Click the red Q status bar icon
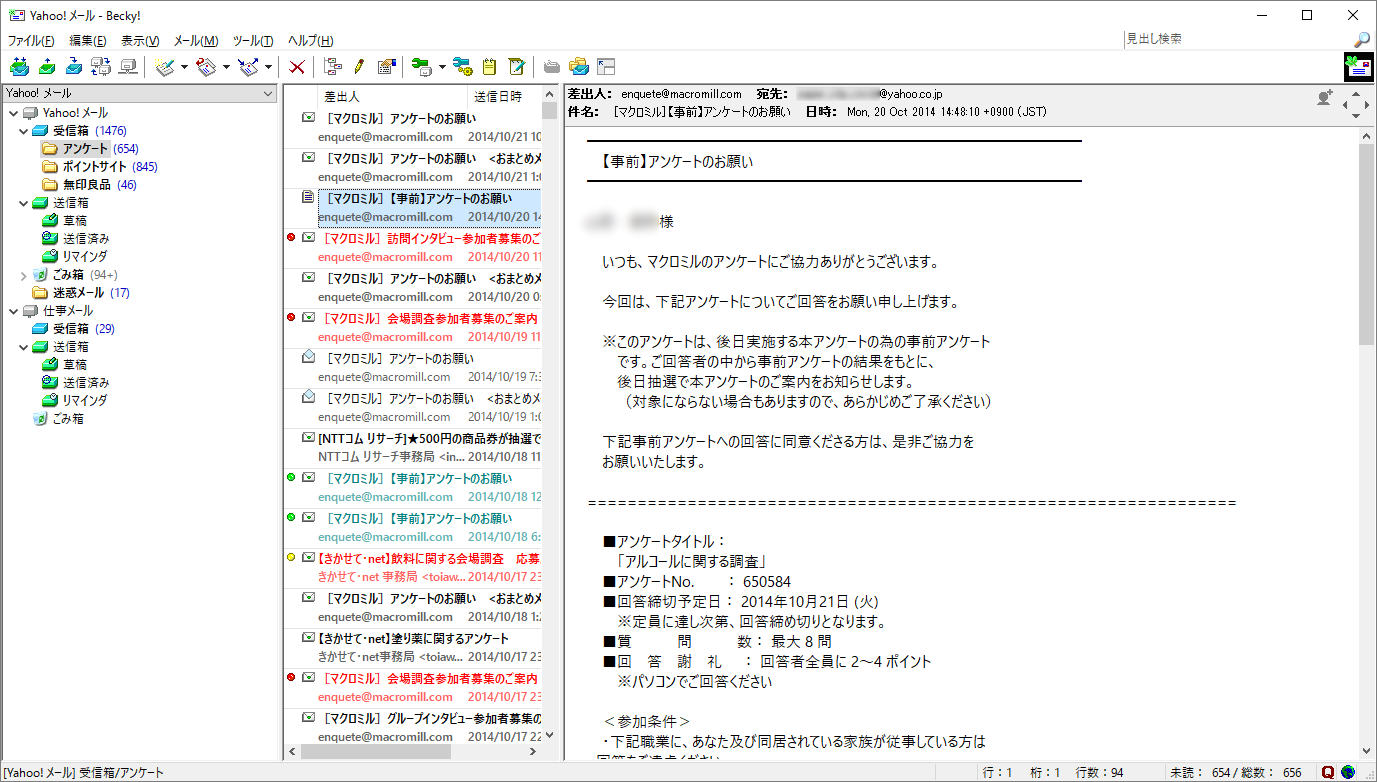Screen dimensions: 1377x782 pyautogui.click(x=1328, y=772)
